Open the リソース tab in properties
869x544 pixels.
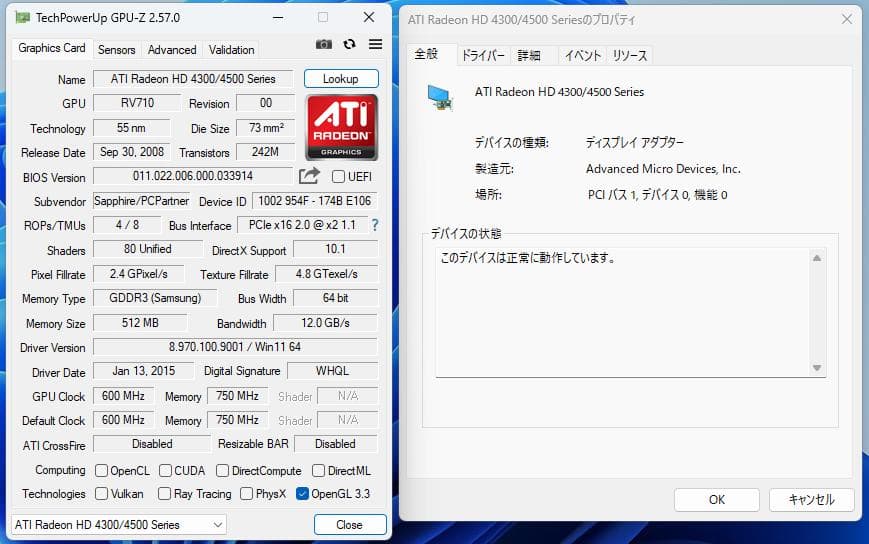pos(630,55)
